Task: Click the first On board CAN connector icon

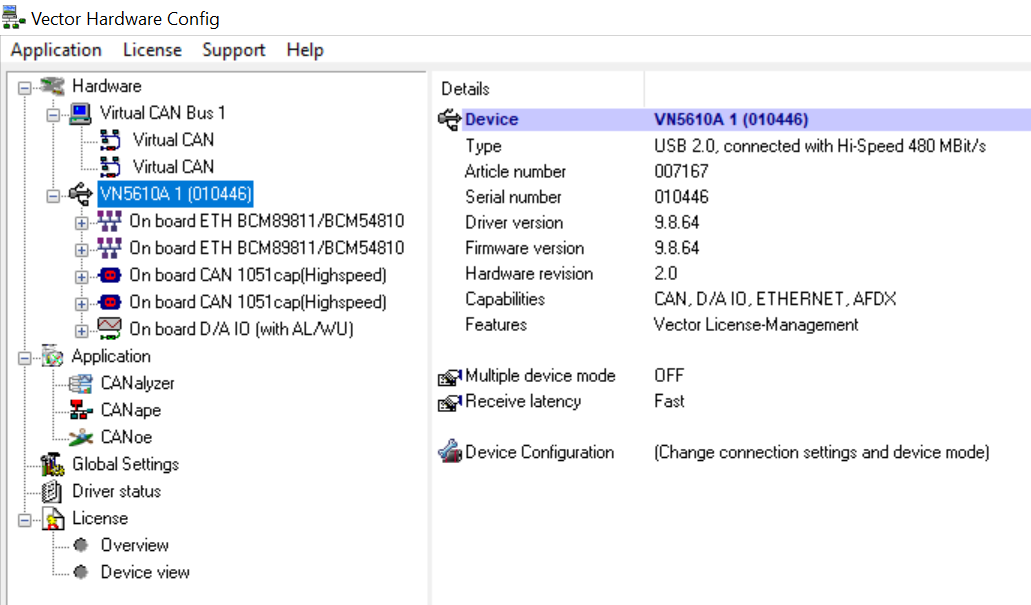Action: pos(109,275)
